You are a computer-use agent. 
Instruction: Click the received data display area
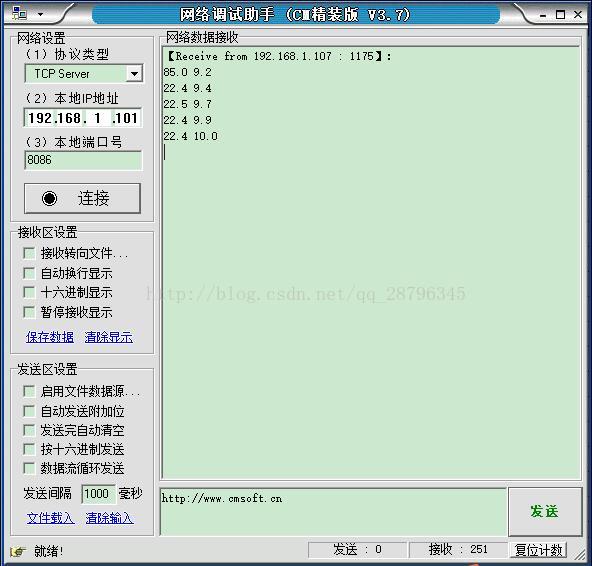[x=371, y=262]
